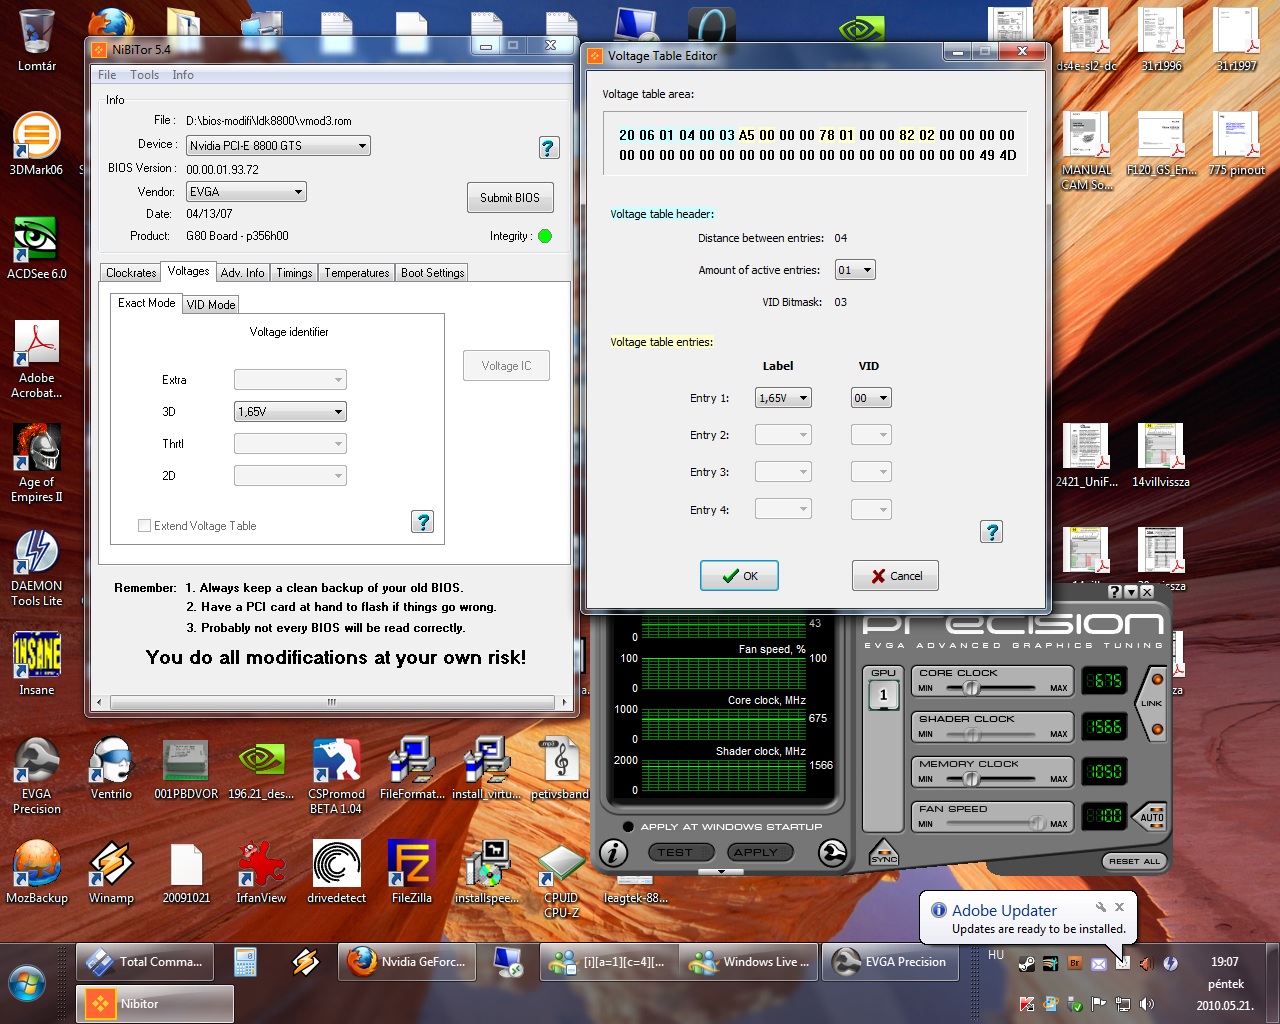
Task: Open the FileZilla desktop shortcut
Action: click(411, 872)
